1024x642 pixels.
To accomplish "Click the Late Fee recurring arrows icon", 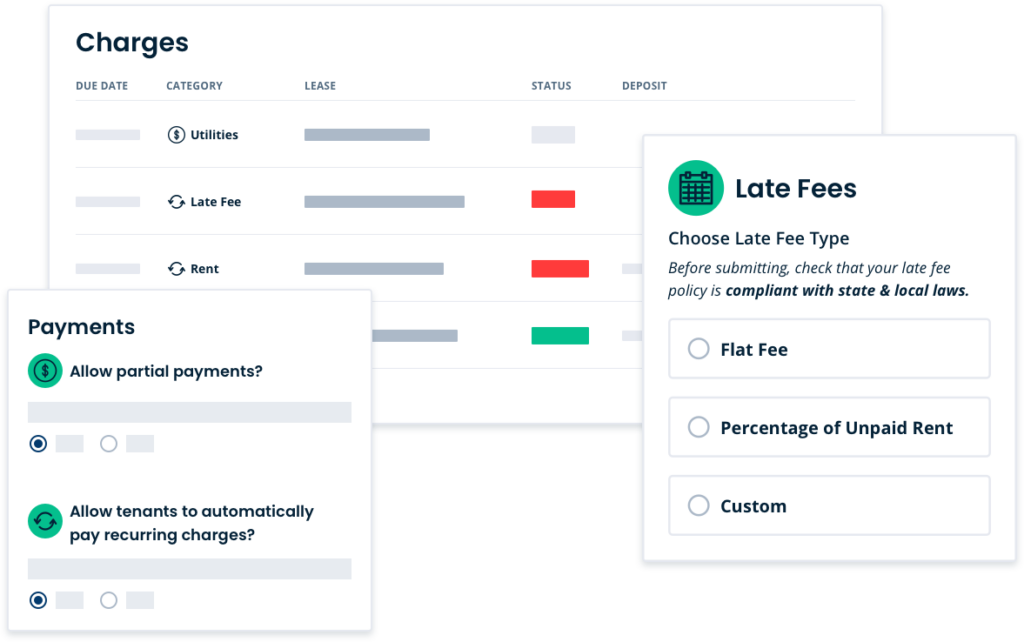I will (176, 202).
